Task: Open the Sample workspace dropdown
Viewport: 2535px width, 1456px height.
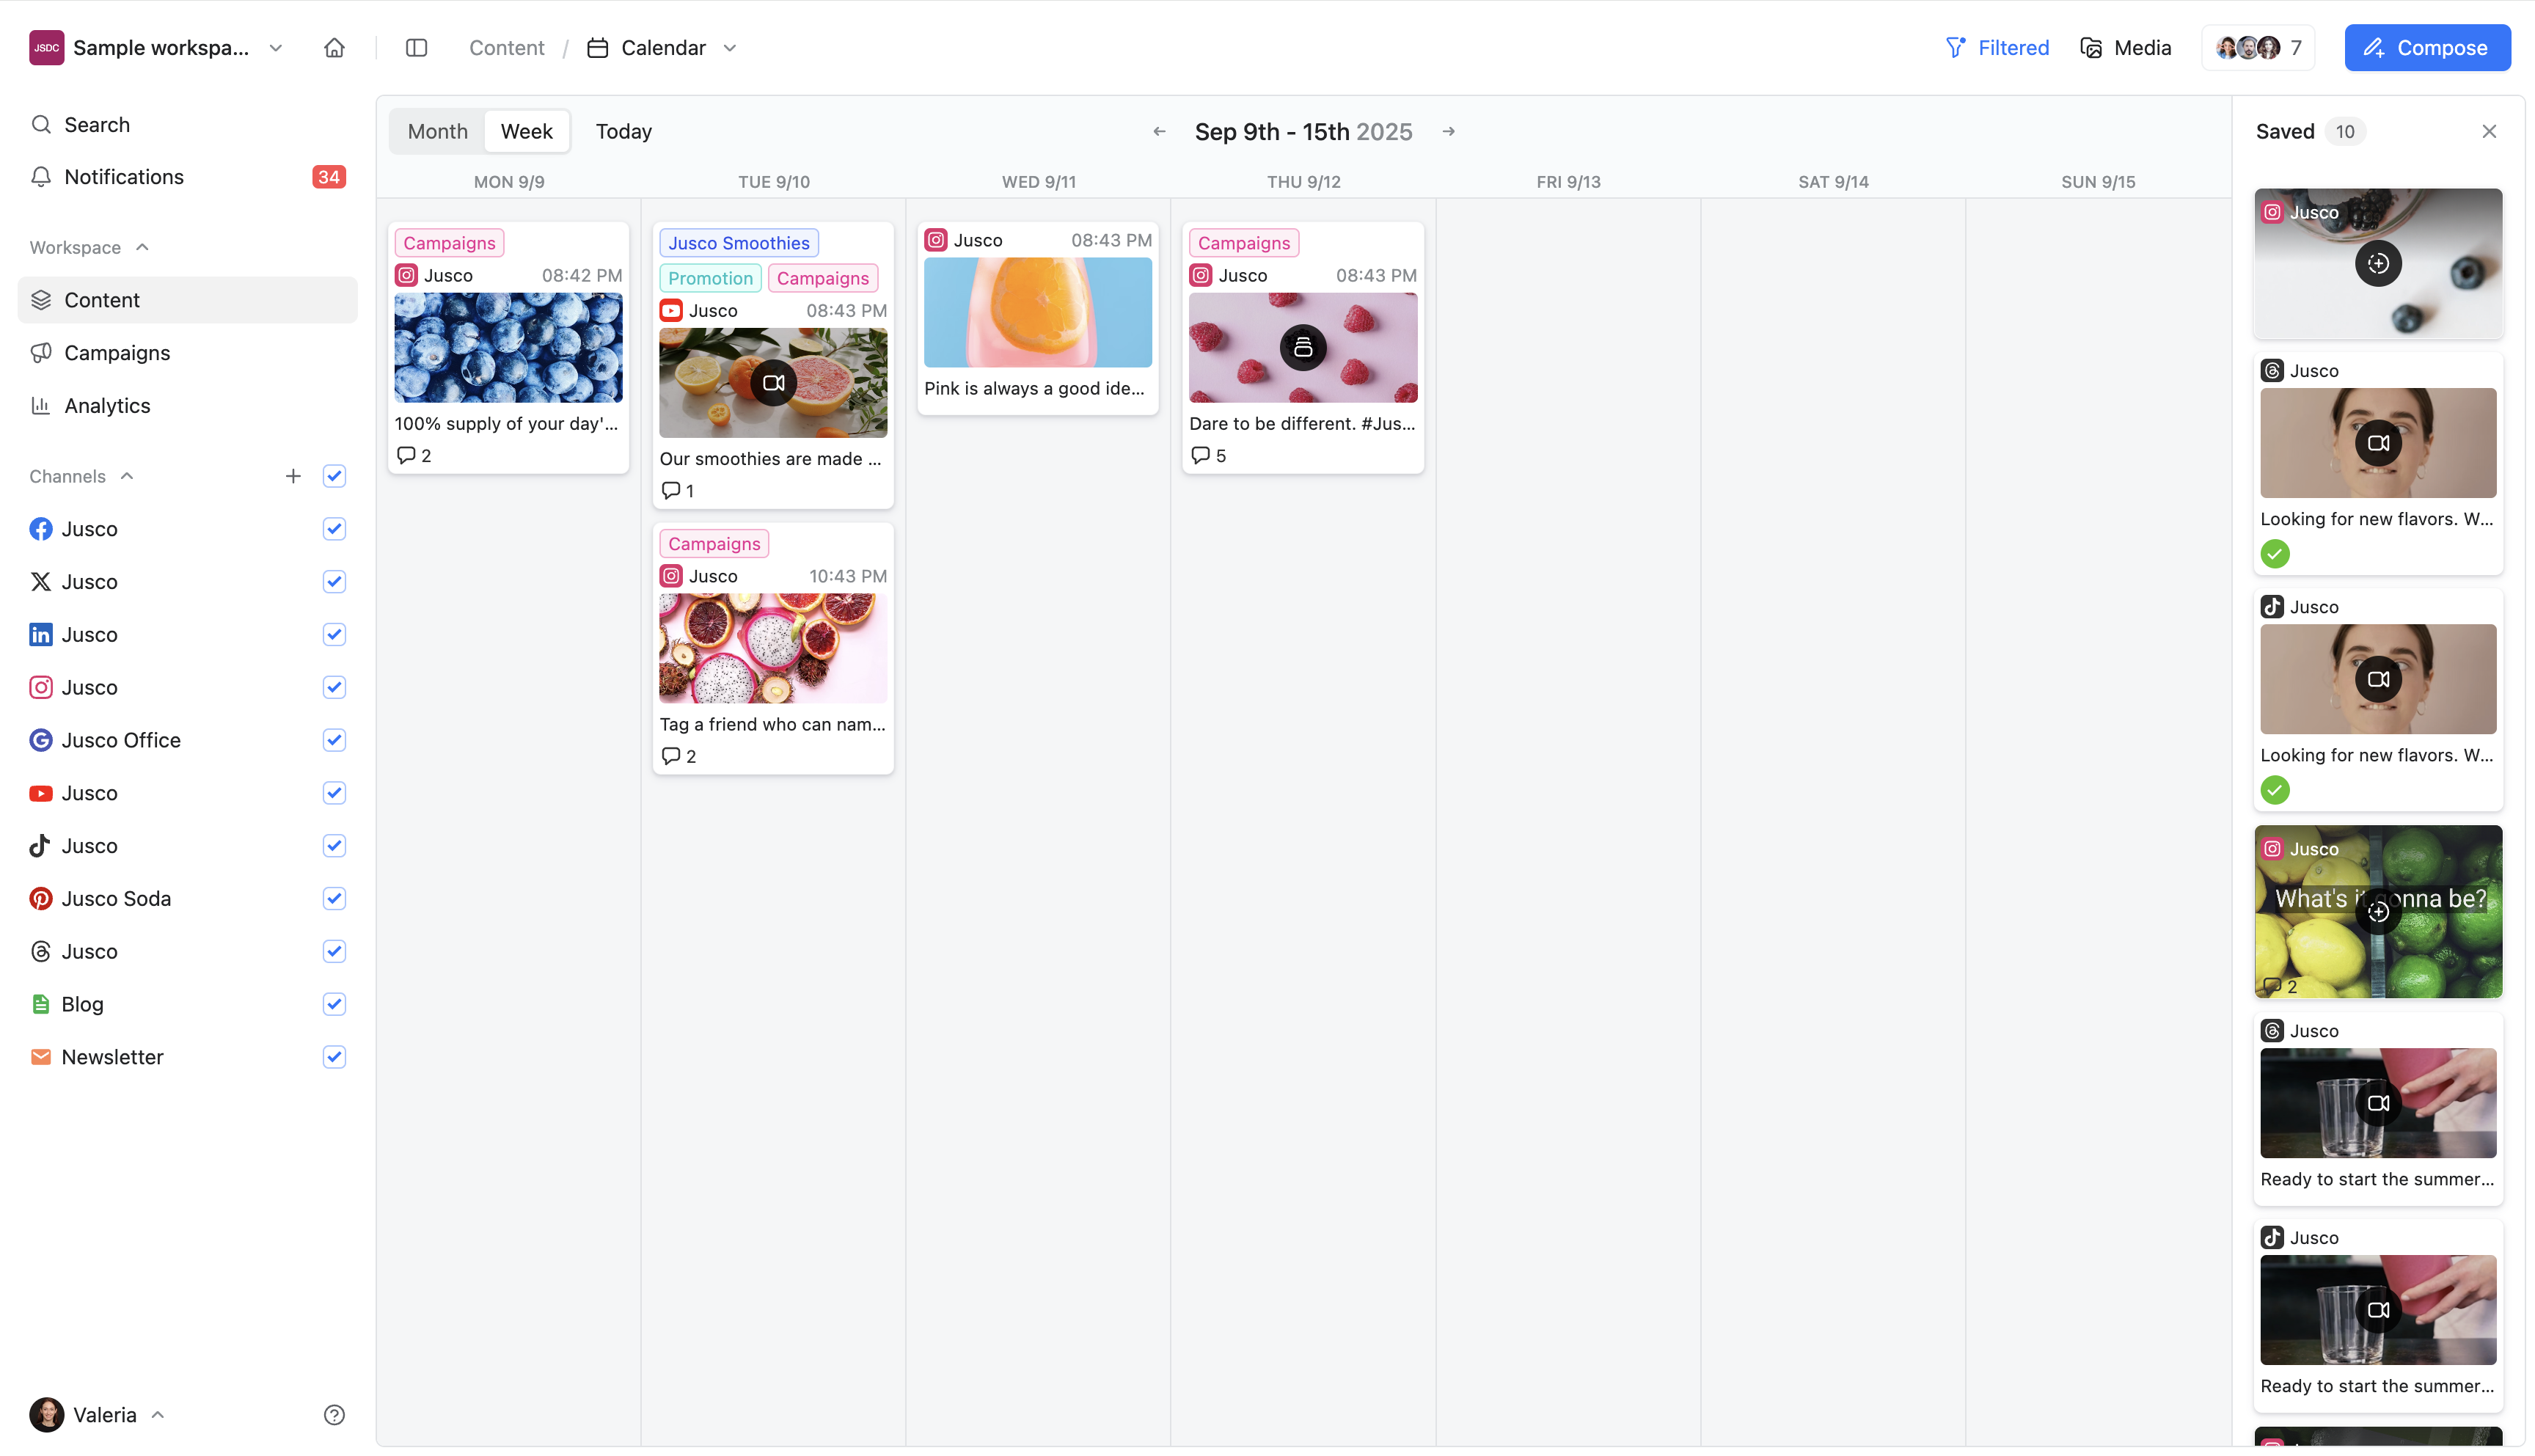Action: (276, 48)
